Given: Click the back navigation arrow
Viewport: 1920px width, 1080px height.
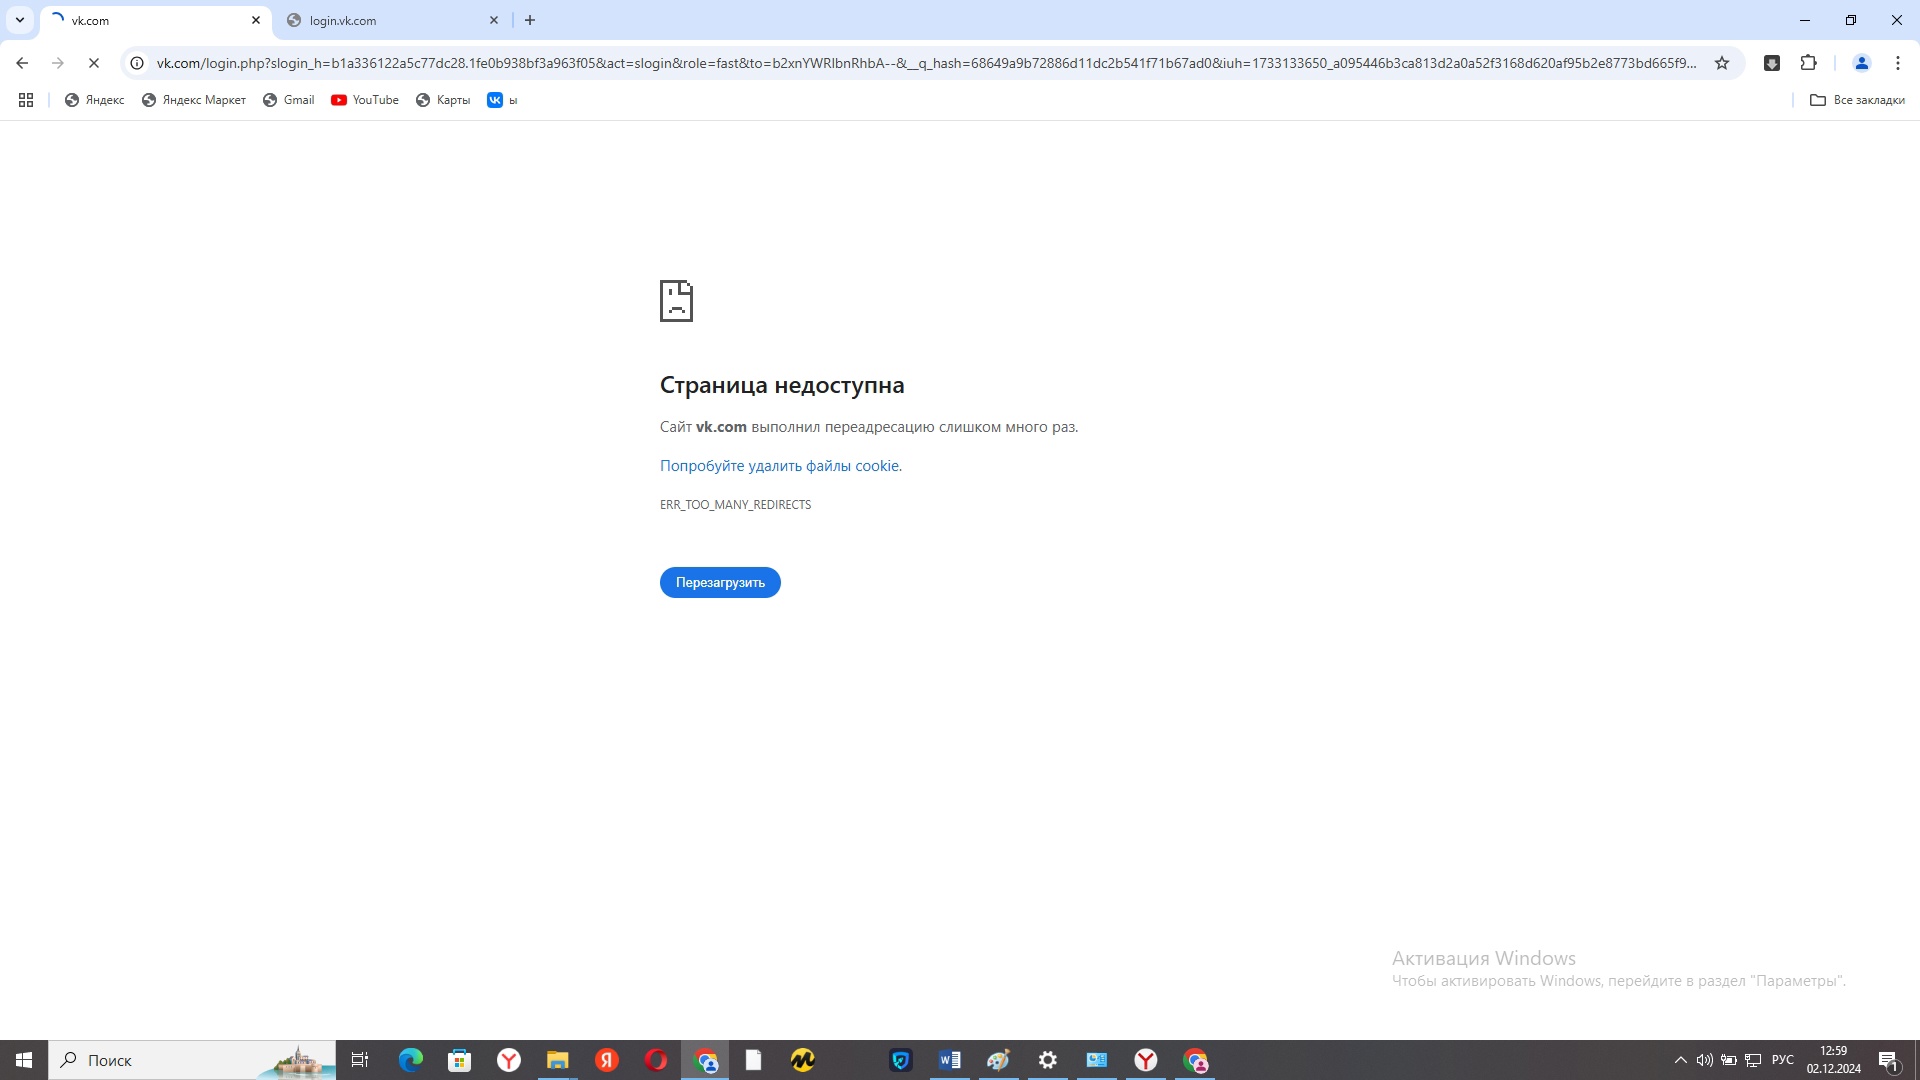Looking at the screenshot, I should point(22,63).
